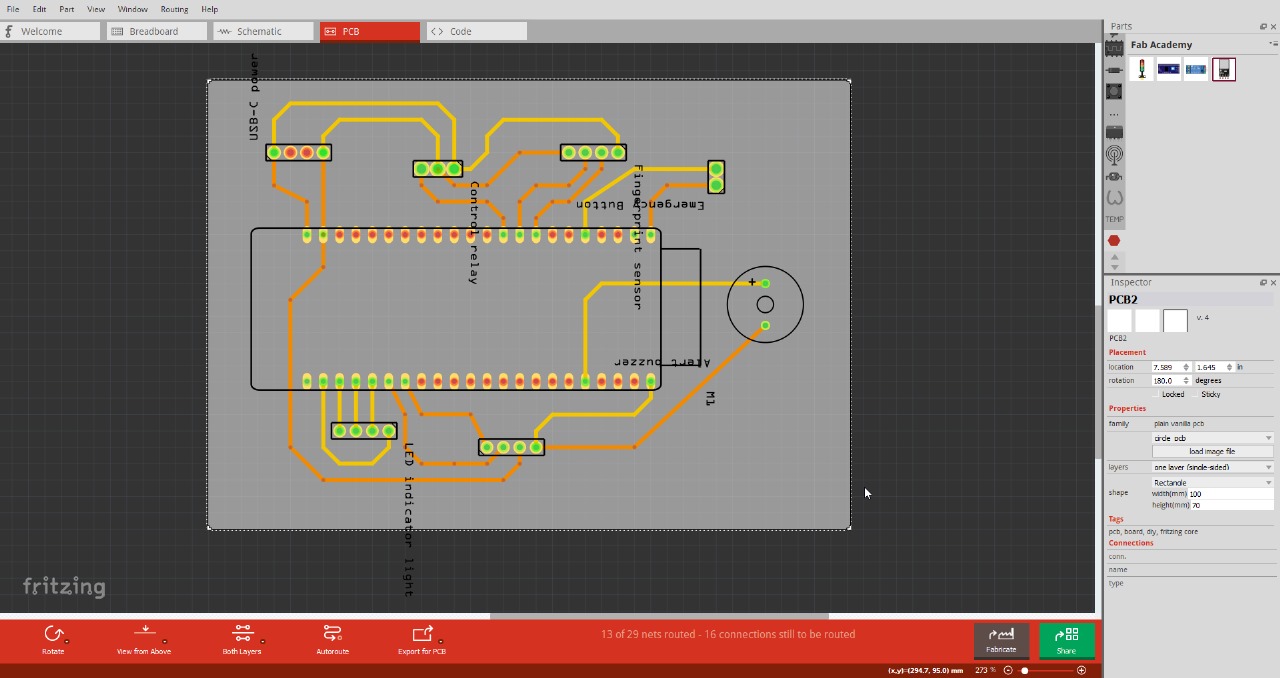Switch to the Schematic tab
This screenshot has width=1280, height=678.
[264, 31]
